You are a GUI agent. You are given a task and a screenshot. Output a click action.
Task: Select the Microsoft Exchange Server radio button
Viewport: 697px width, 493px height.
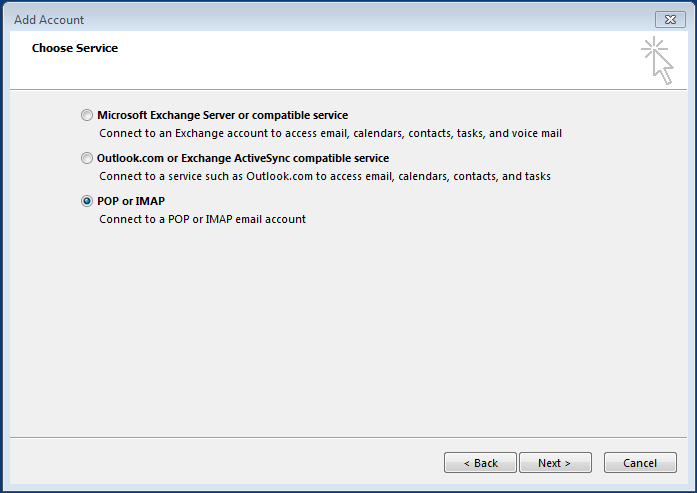click(x=87, y=115)
